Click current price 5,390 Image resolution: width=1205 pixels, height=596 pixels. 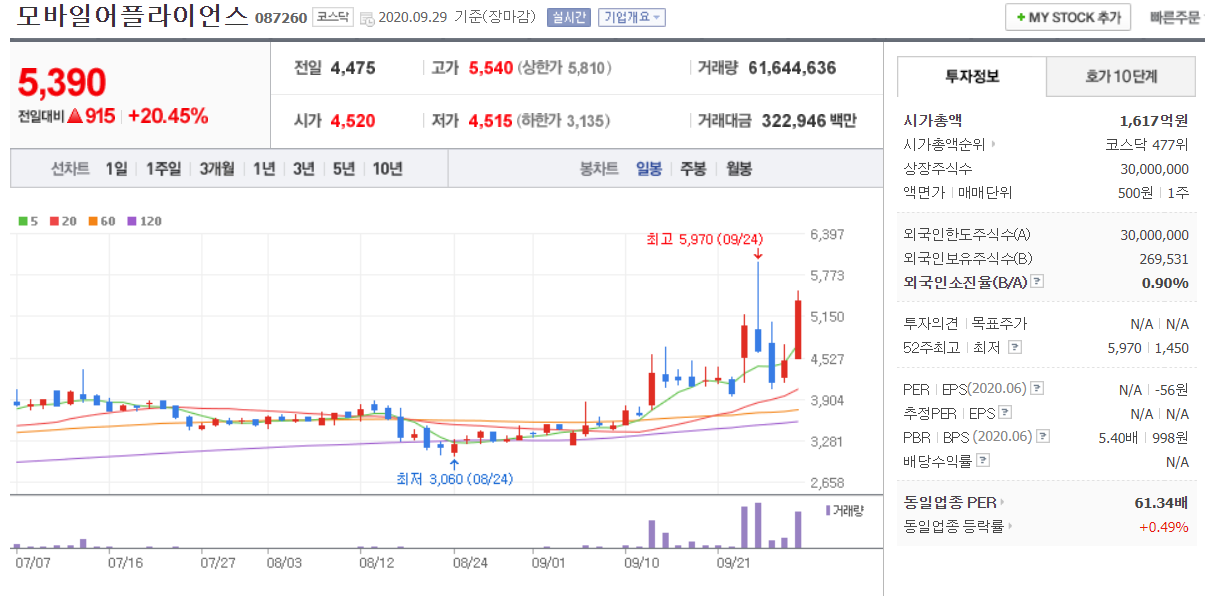pyautogui.click(x=62, y=82)
